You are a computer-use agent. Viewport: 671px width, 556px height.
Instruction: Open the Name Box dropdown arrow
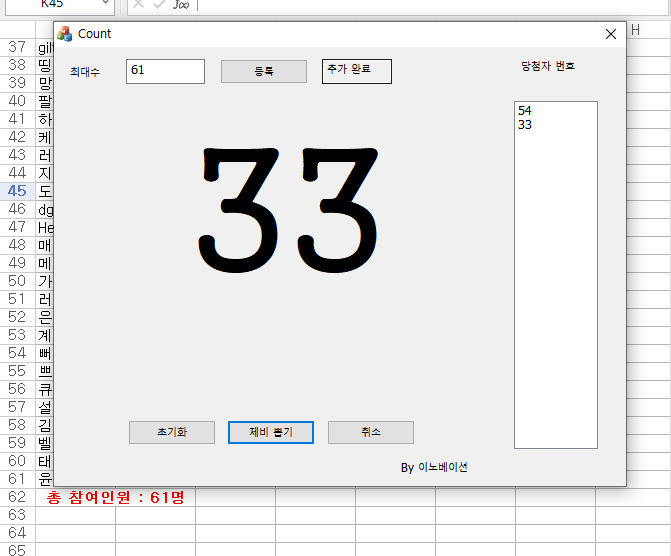pyautogui.click(x=106, y=3)
